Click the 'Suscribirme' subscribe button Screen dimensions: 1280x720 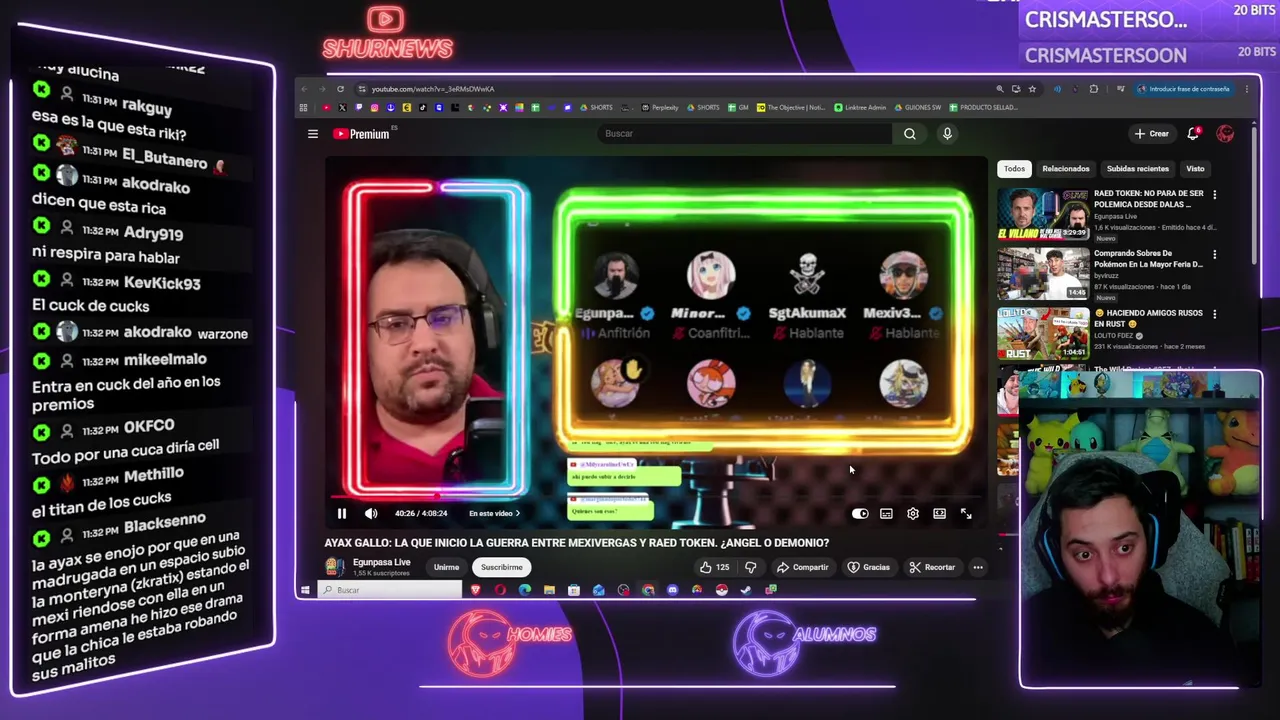pos(502,567)
